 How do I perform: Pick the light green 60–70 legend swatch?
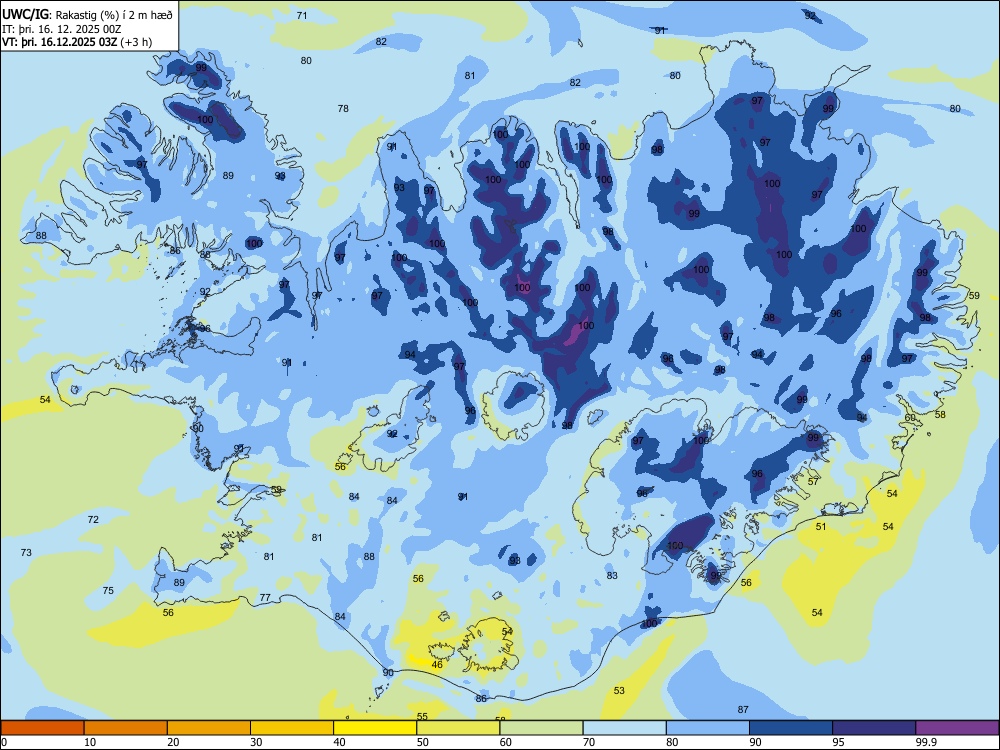point(541,728)
